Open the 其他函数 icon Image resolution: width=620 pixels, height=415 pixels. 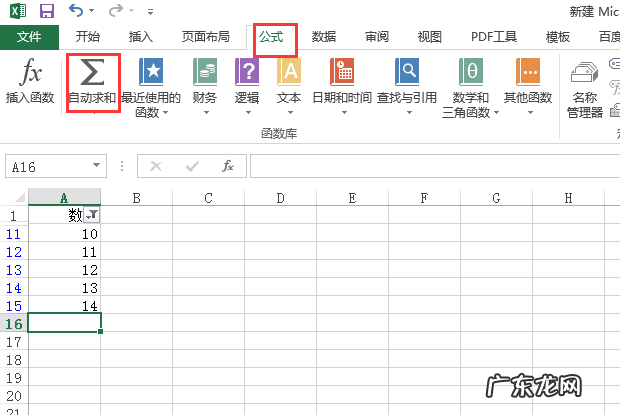[x=528, y=72]
